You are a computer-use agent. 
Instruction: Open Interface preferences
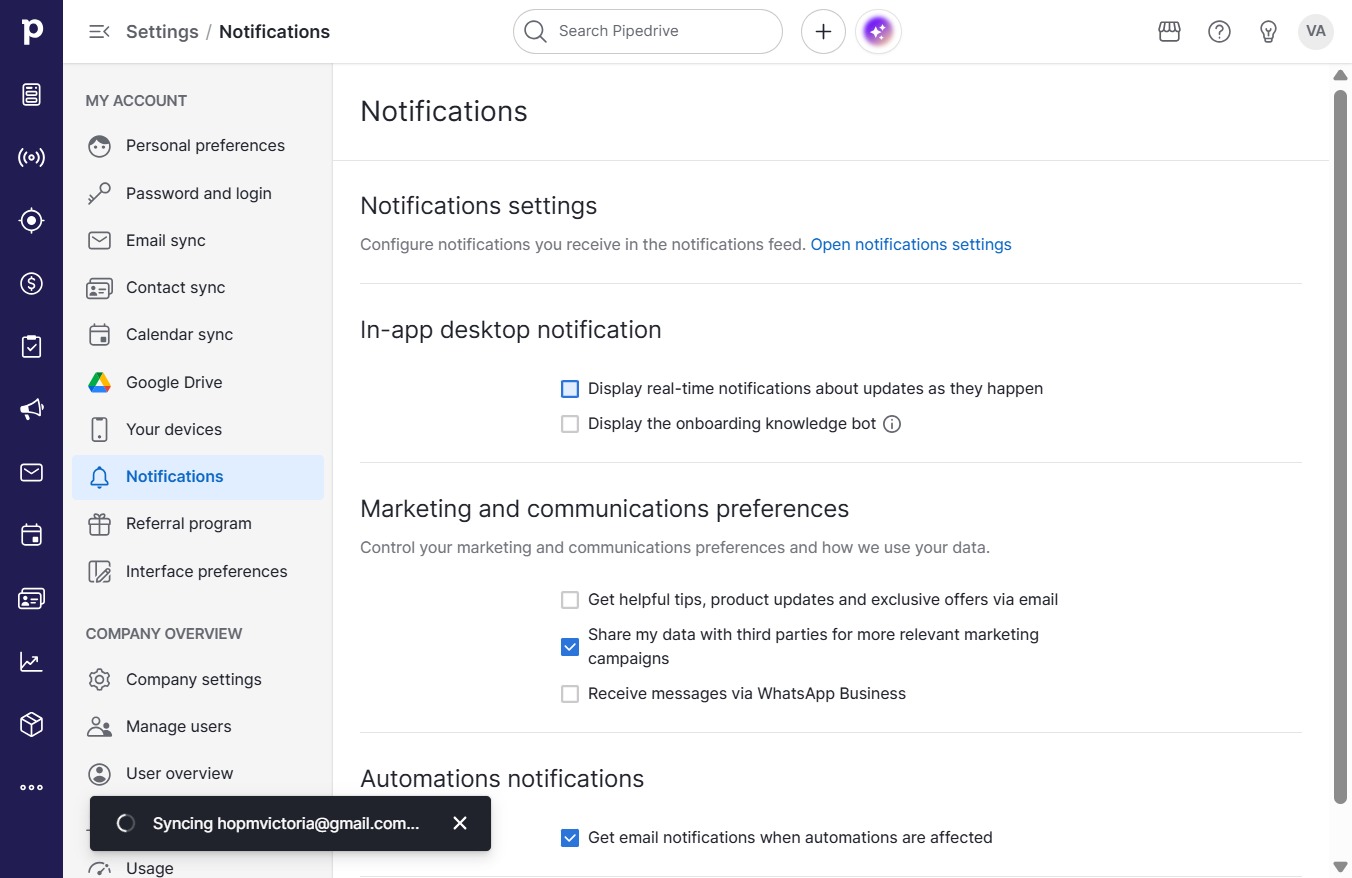point(198,572)
